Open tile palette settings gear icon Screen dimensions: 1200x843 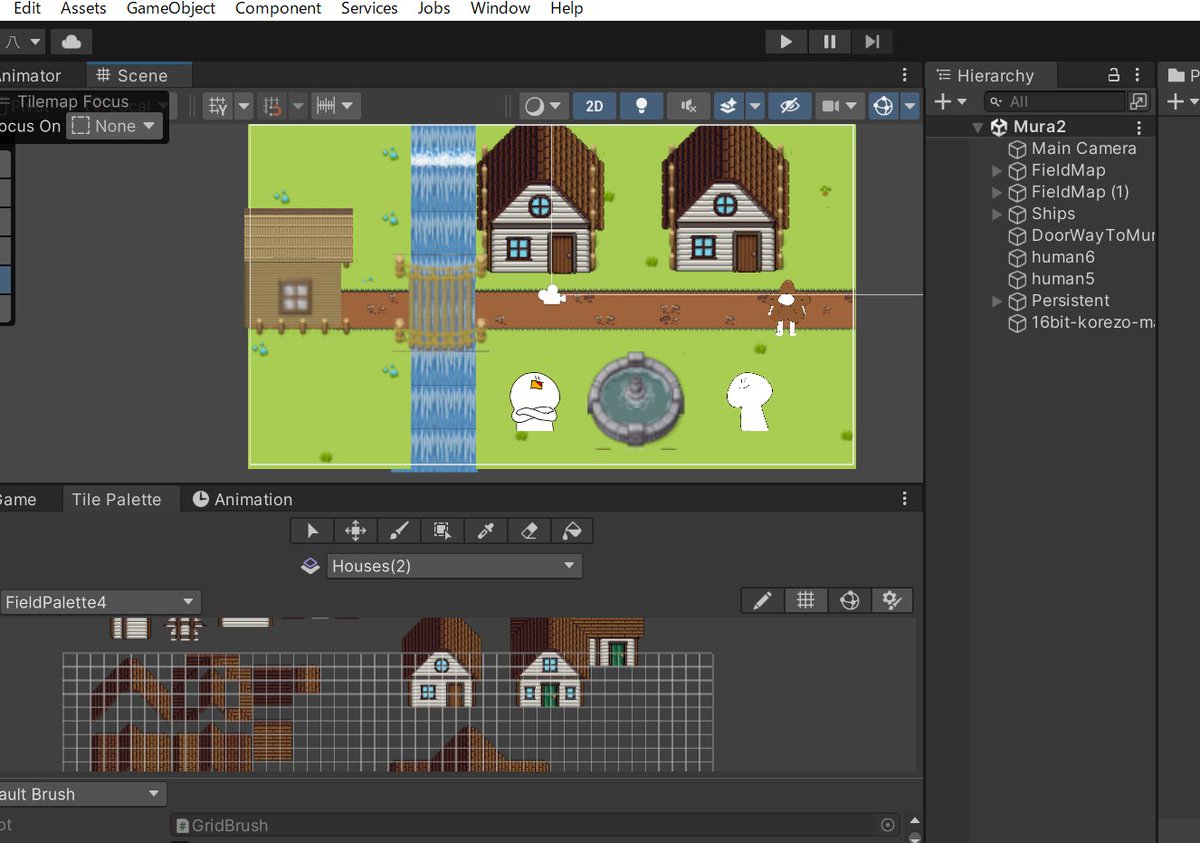pyautogui.click(x=892, y=600)
